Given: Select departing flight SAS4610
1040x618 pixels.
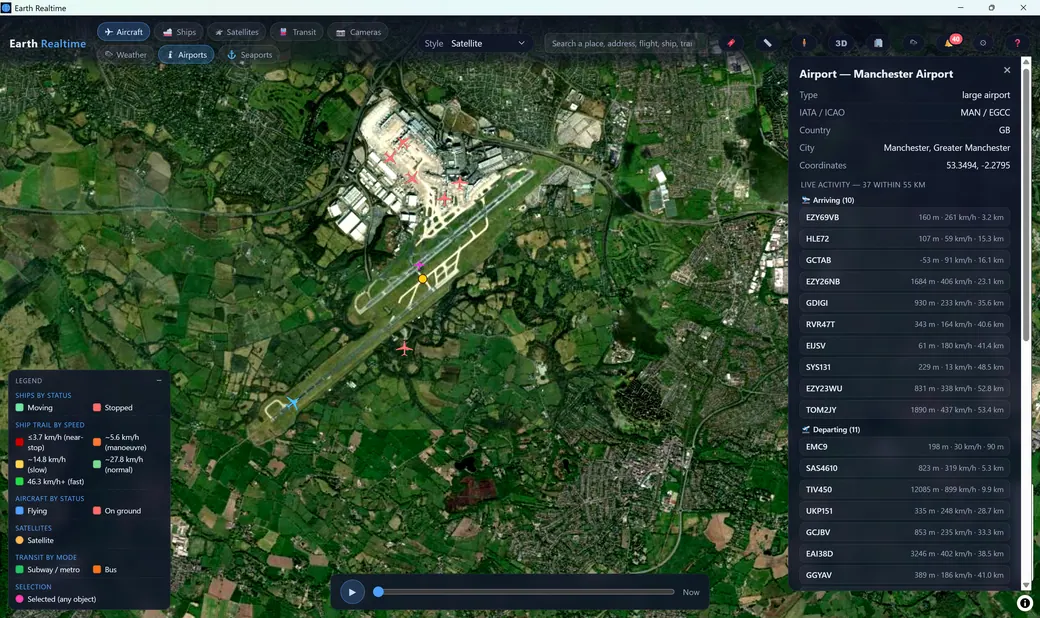Looking at the screenshot, I should click(905, 468).
